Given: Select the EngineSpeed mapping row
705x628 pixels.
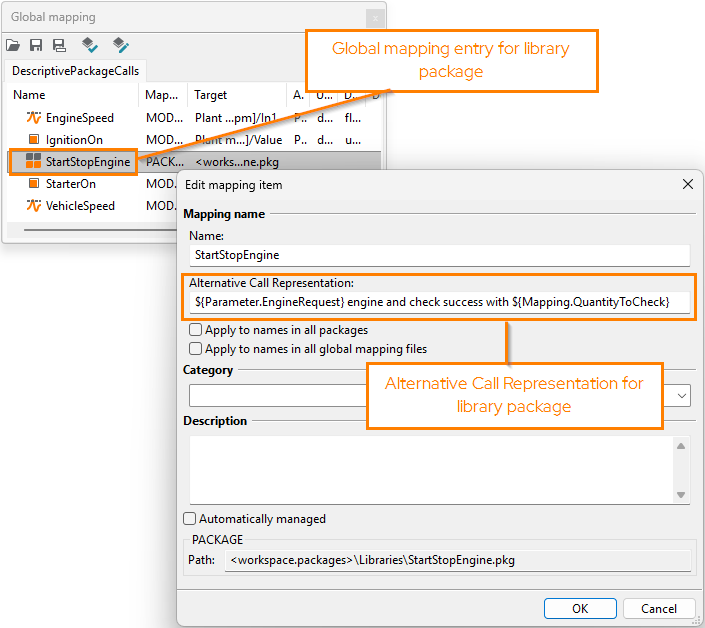Looking at the screenshot, I should [x=194, y=118].
